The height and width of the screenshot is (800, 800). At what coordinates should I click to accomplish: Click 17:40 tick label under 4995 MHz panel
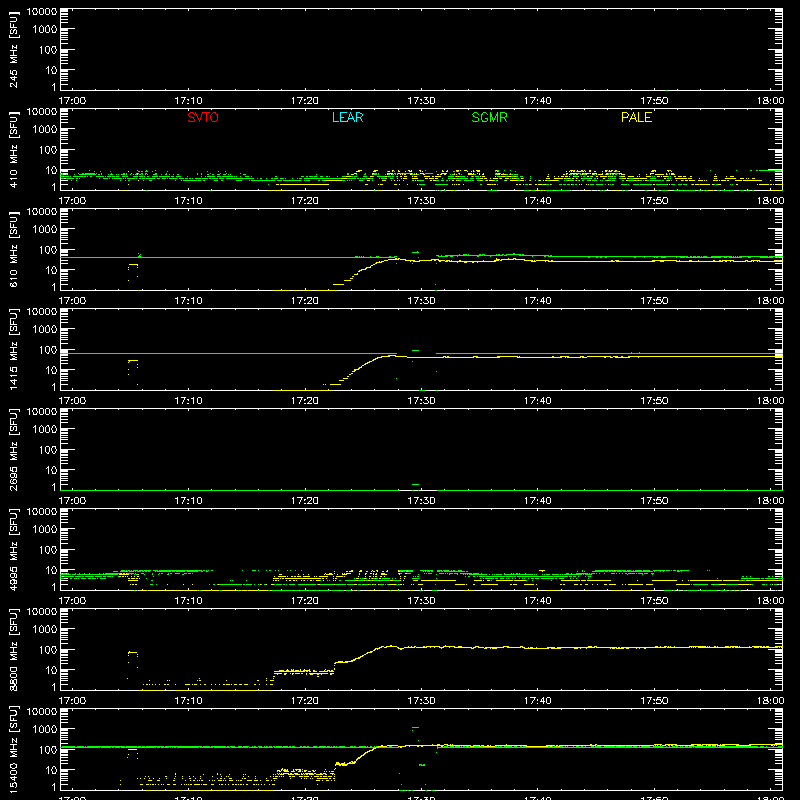(538, 601)
